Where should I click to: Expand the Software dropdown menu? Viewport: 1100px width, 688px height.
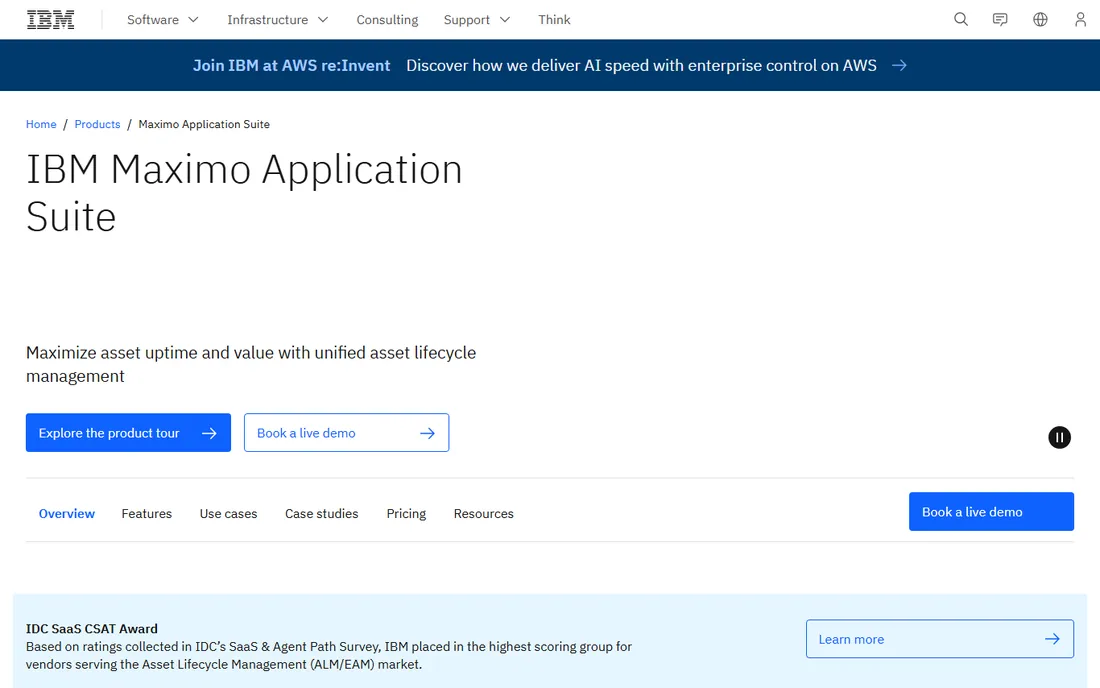163,20
